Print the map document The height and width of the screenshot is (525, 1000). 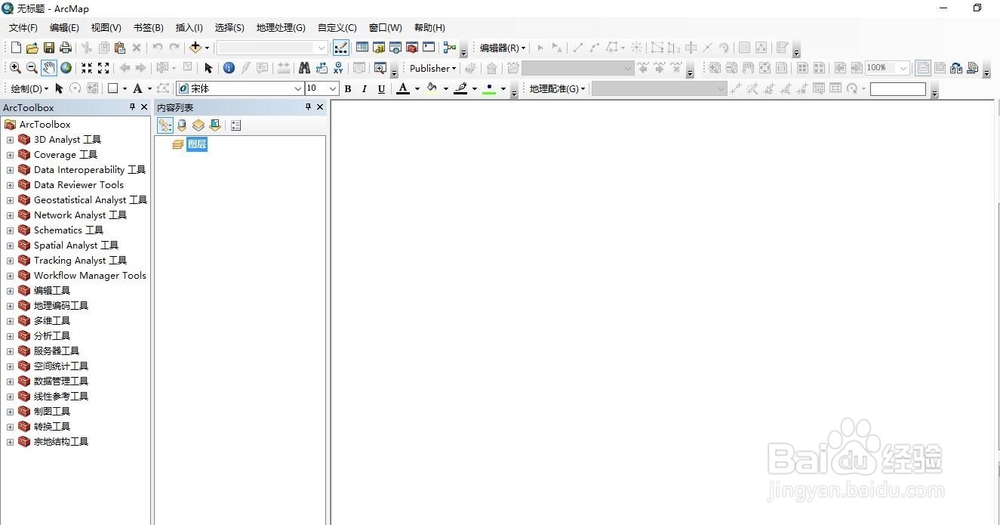tap(65, 47)
